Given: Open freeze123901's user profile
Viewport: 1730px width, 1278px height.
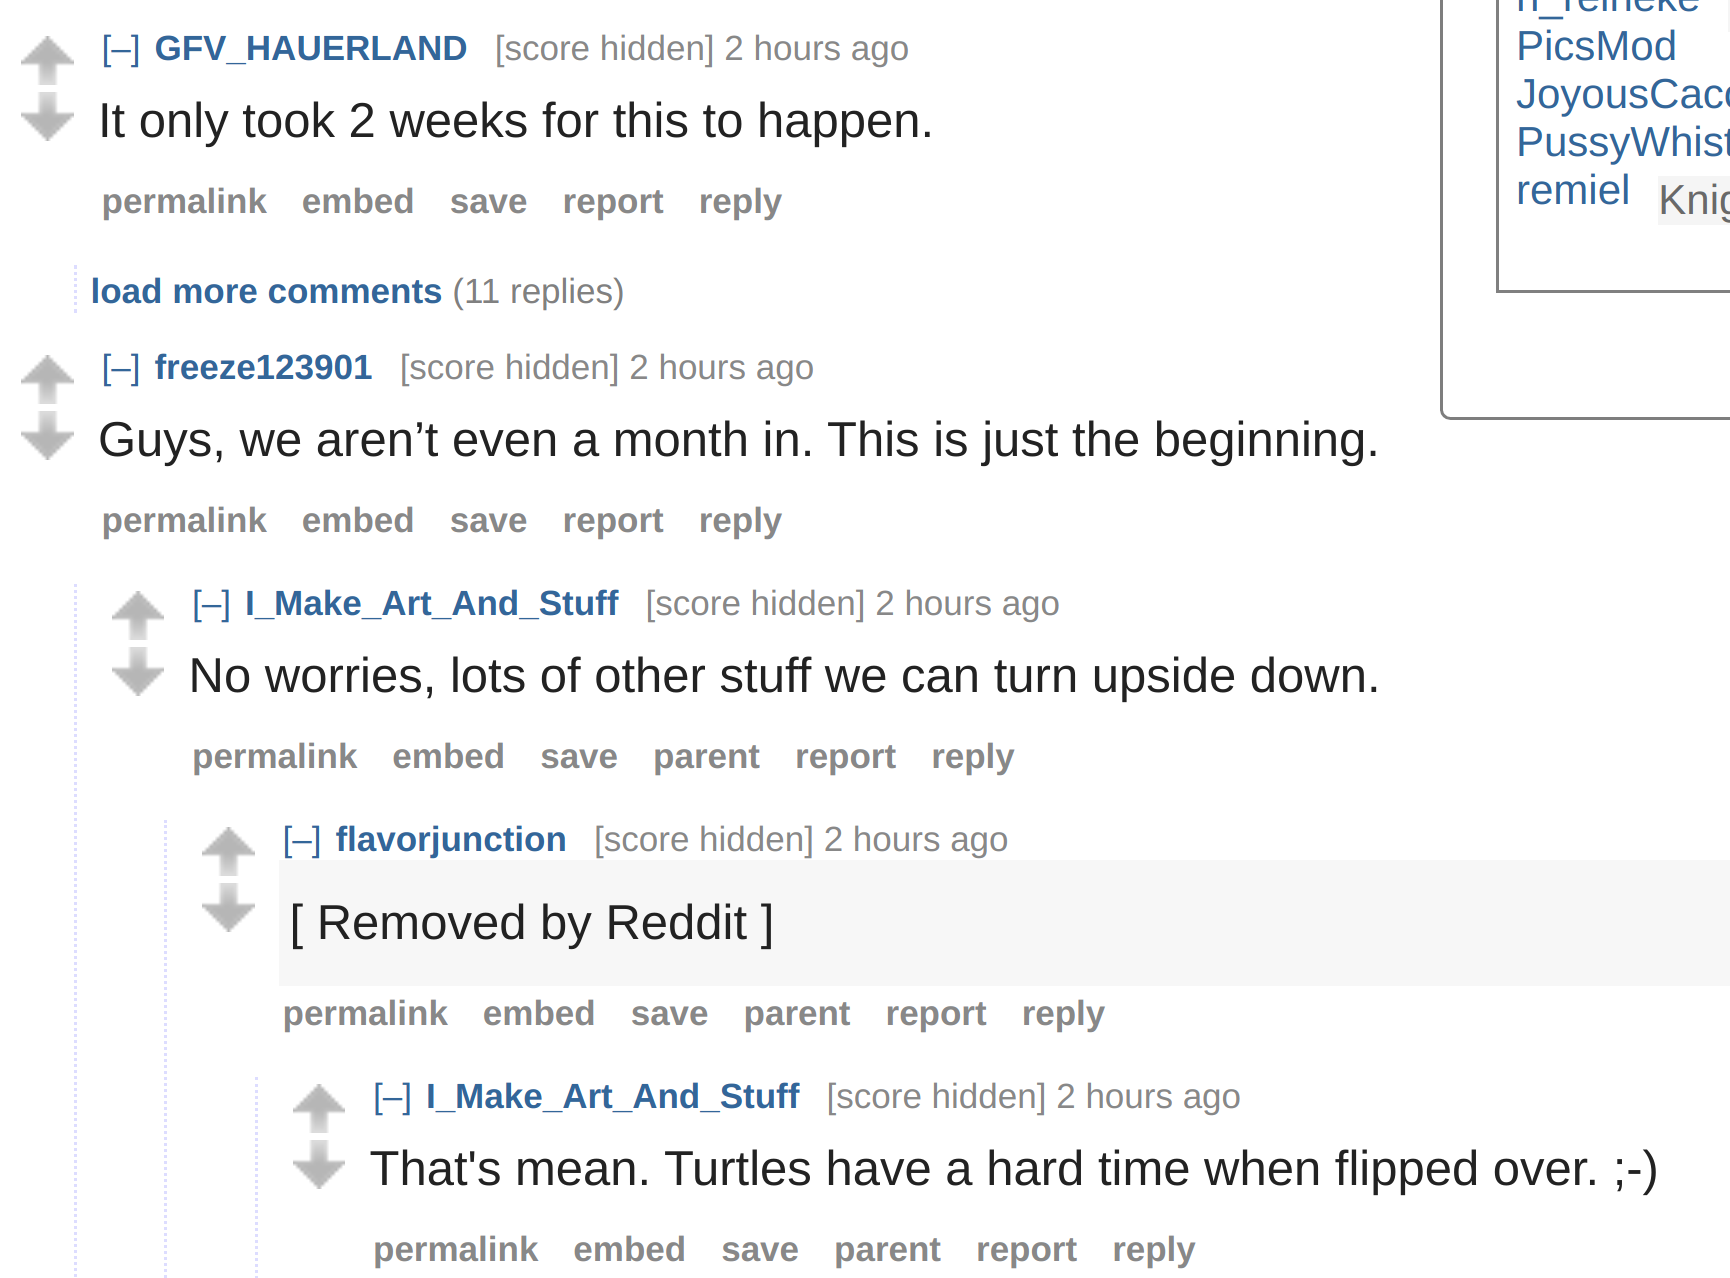Looking at the screenshot, I should coord(263,367).
